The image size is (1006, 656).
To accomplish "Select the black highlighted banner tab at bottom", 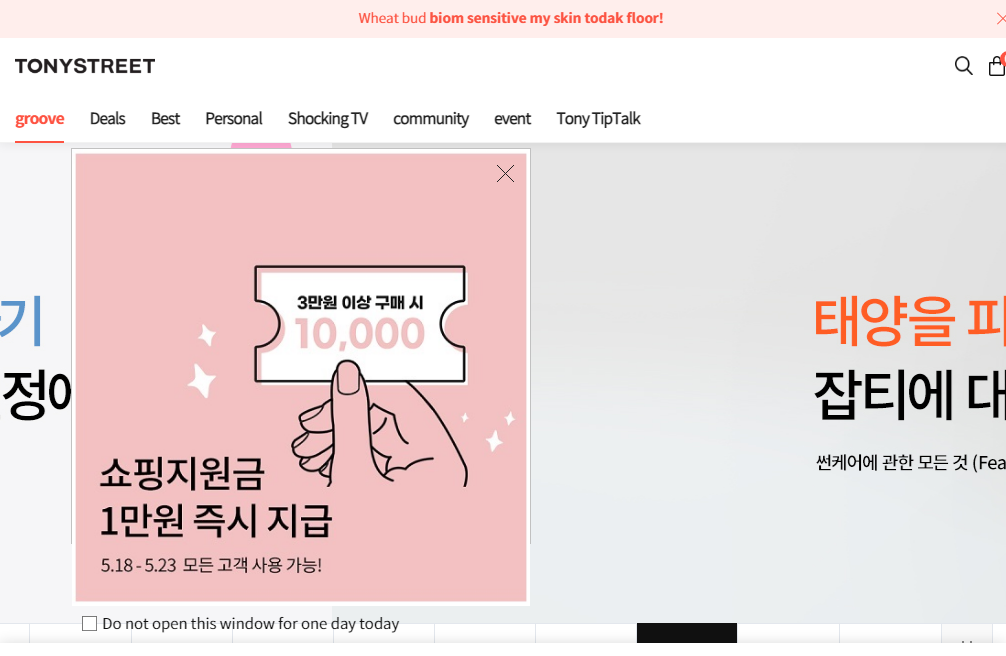I will (686, 632).
